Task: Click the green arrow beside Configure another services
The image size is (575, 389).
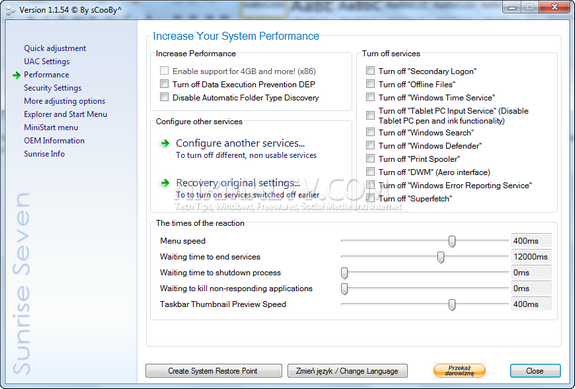Action: point(165,143)
